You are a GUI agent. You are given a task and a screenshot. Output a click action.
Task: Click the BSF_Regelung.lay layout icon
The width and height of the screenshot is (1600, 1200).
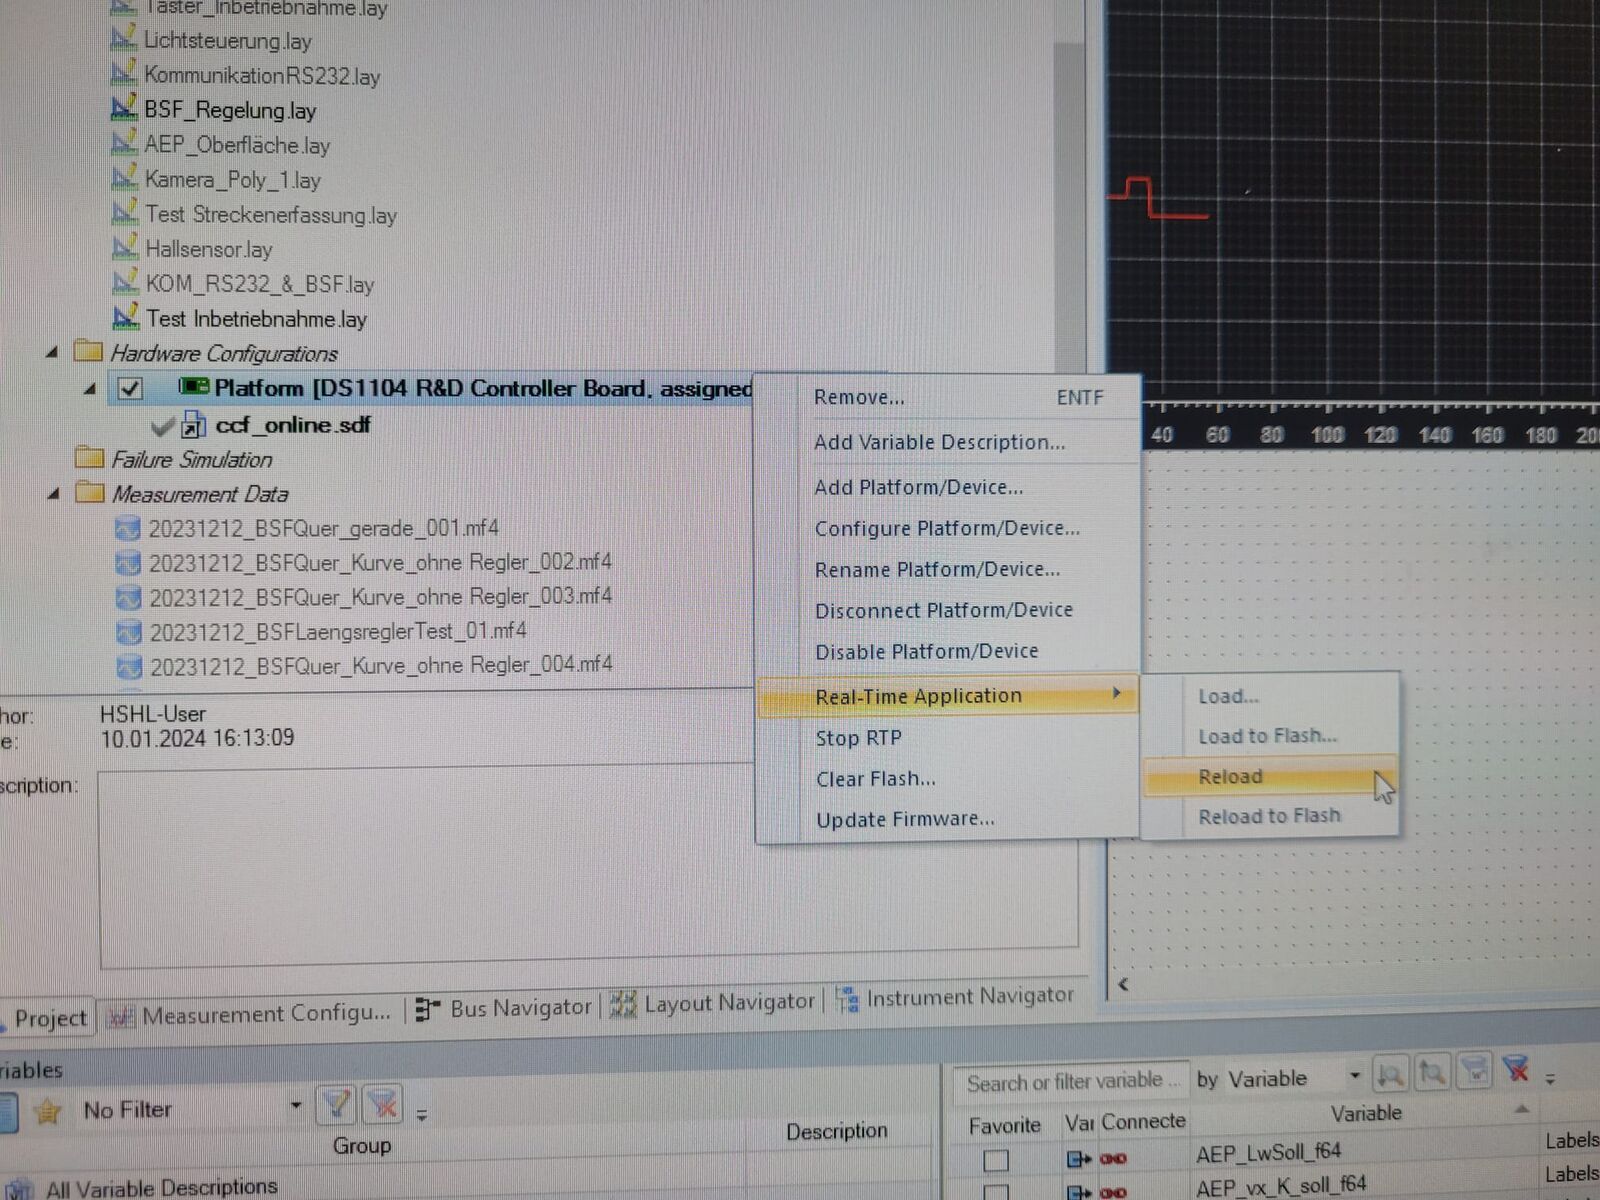point(124,108)
